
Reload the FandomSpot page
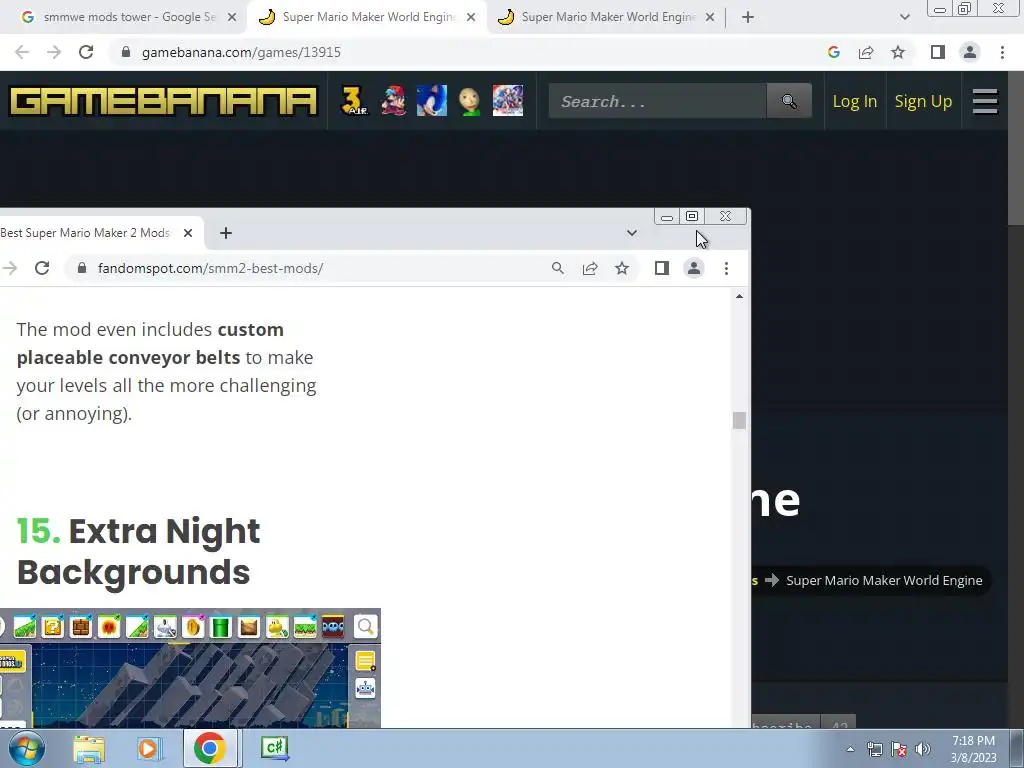point(42,268)
